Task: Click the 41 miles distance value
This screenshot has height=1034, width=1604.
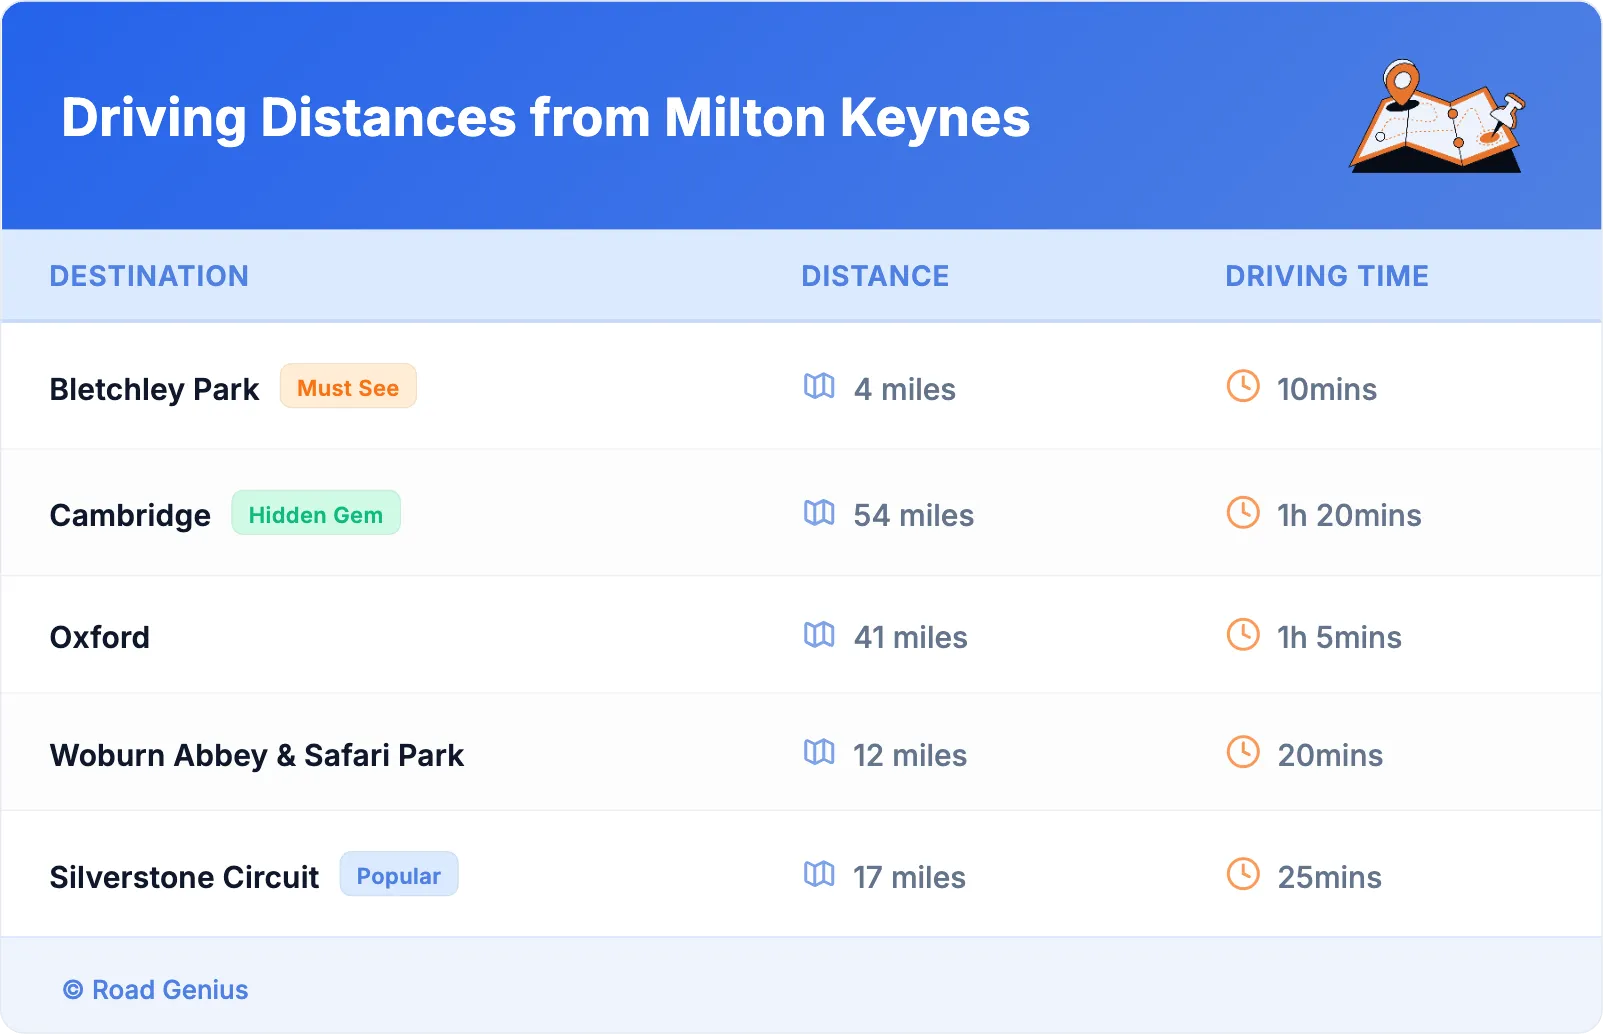Action: 911,637
